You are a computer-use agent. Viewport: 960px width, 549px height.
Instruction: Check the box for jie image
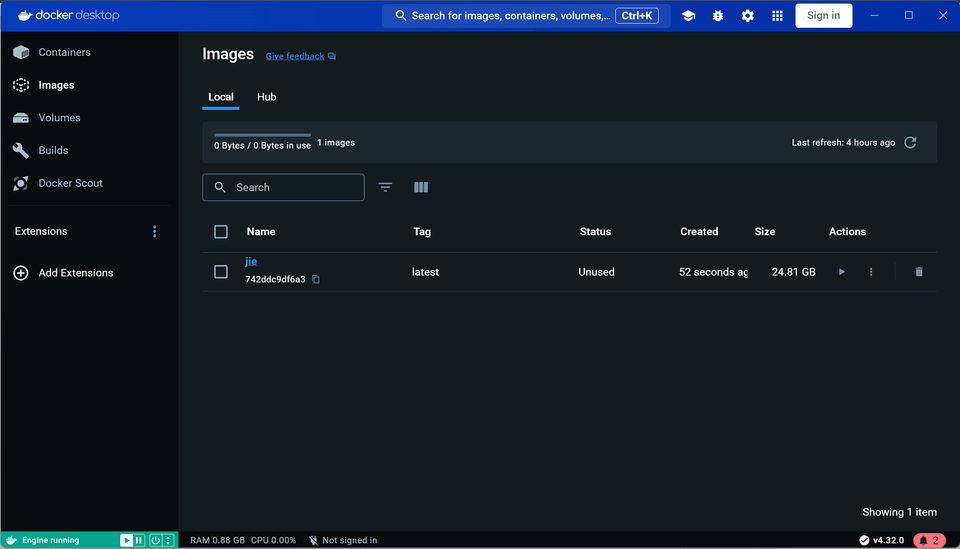pyautogui.click(x=221, y=272)
